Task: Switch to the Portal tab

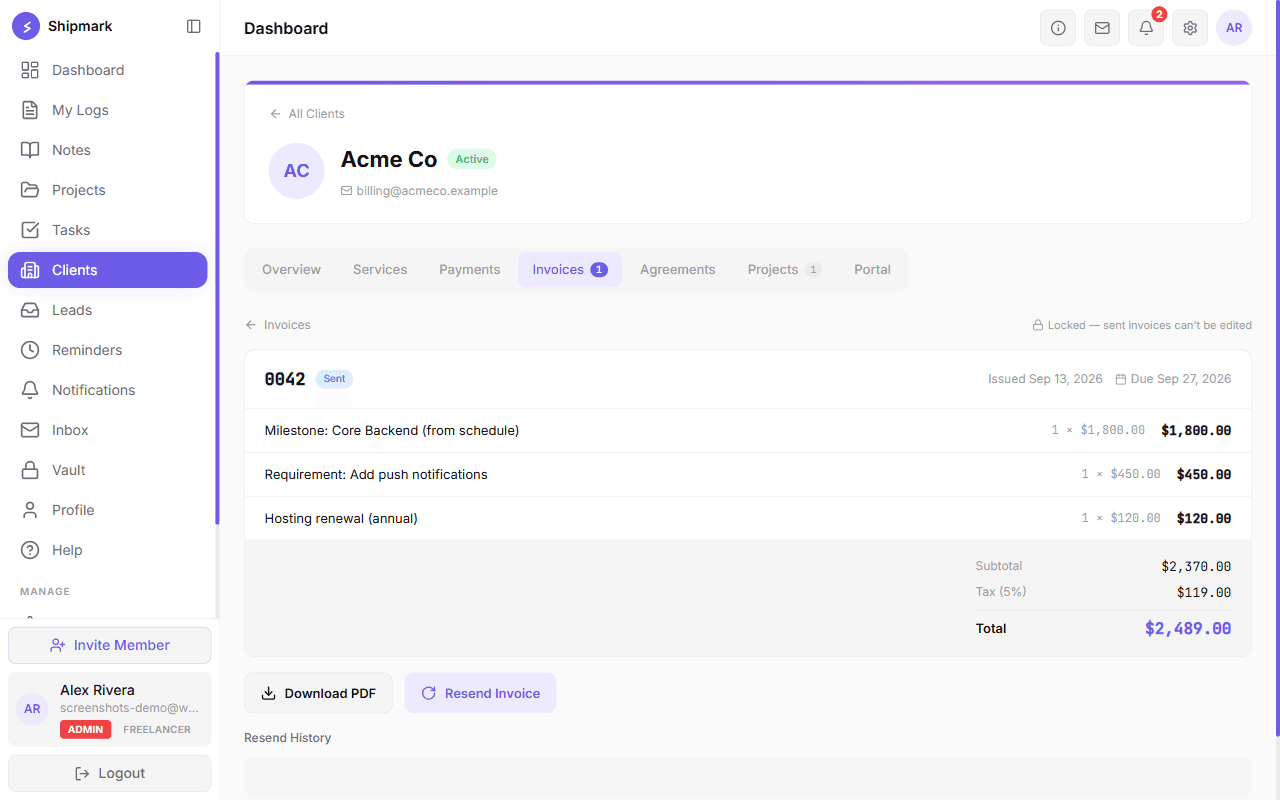Action: click(x=872, y=270)
